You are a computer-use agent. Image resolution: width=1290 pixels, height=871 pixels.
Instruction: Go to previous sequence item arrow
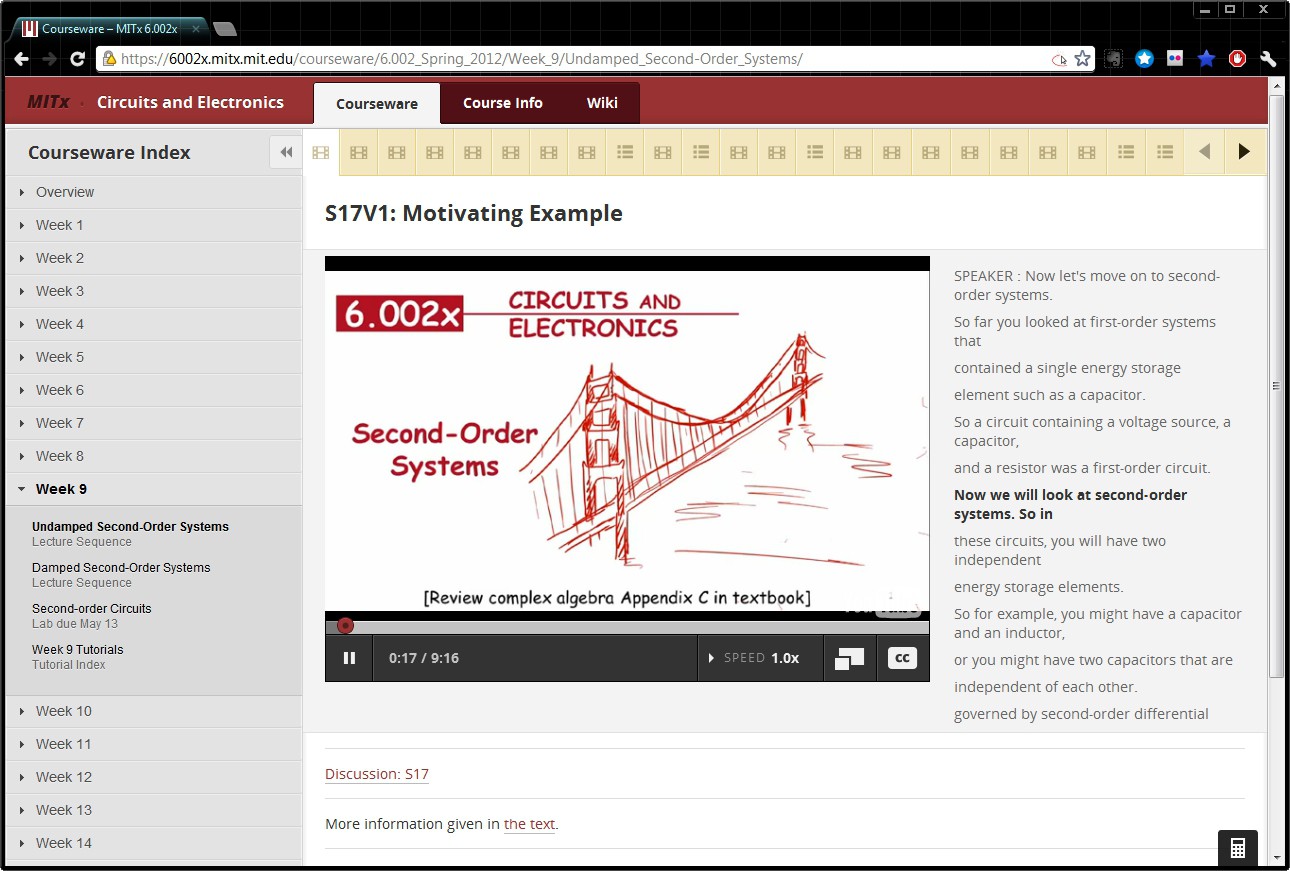tap(1204, 152)
